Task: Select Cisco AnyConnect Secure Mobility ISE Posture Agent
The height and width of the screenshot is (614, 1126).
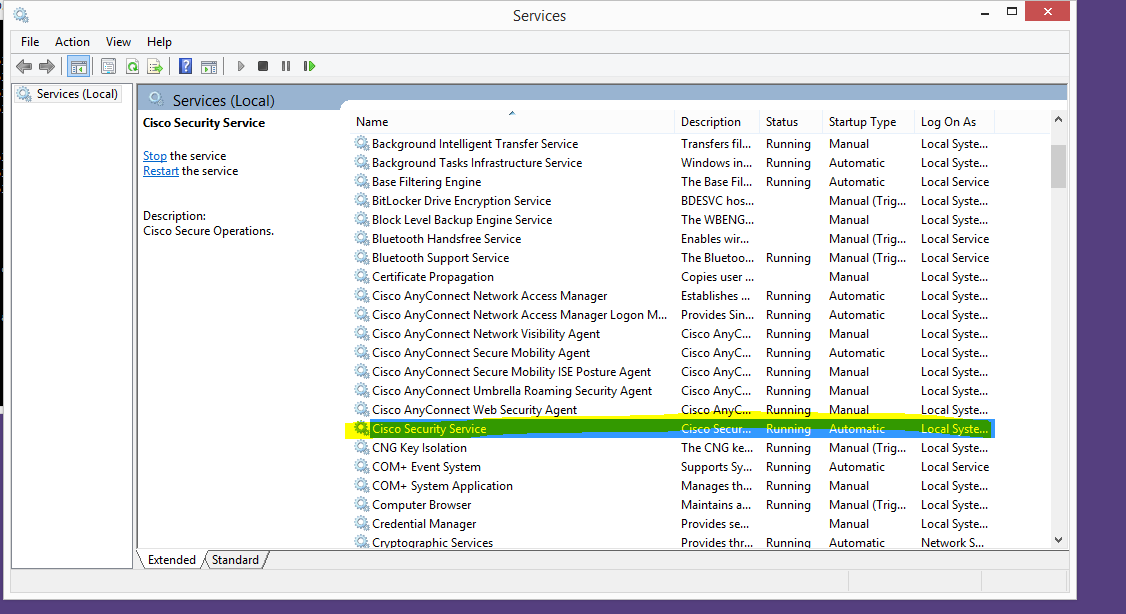Action: (673, 372)
